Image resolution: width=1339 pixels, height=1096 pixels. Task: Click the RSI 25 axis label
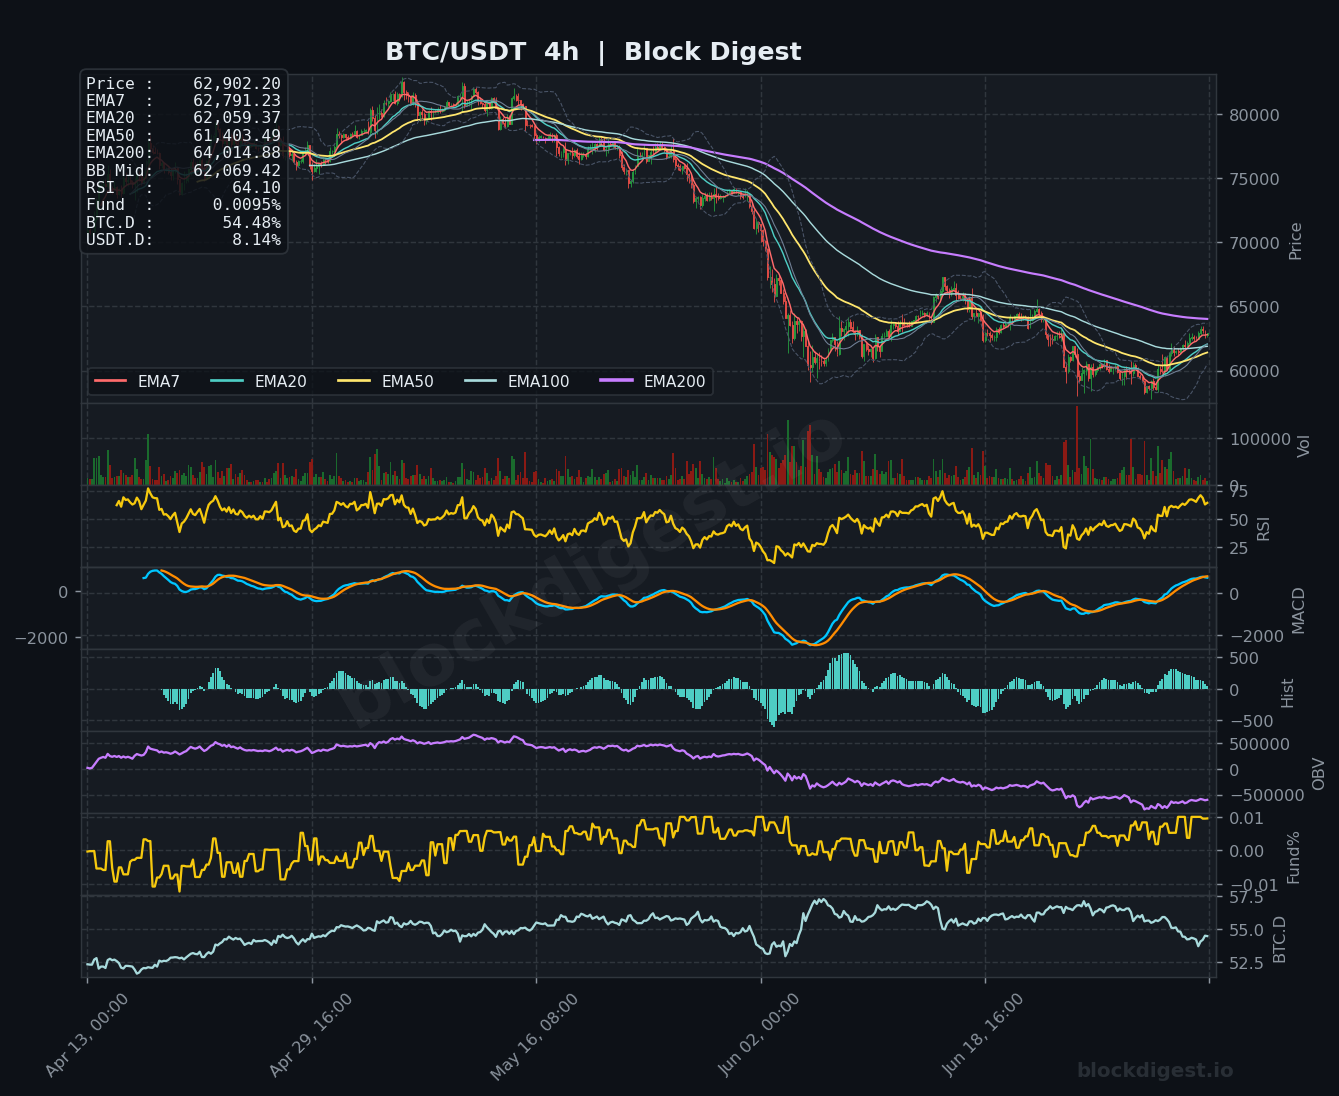click(x=1237, y=548)
